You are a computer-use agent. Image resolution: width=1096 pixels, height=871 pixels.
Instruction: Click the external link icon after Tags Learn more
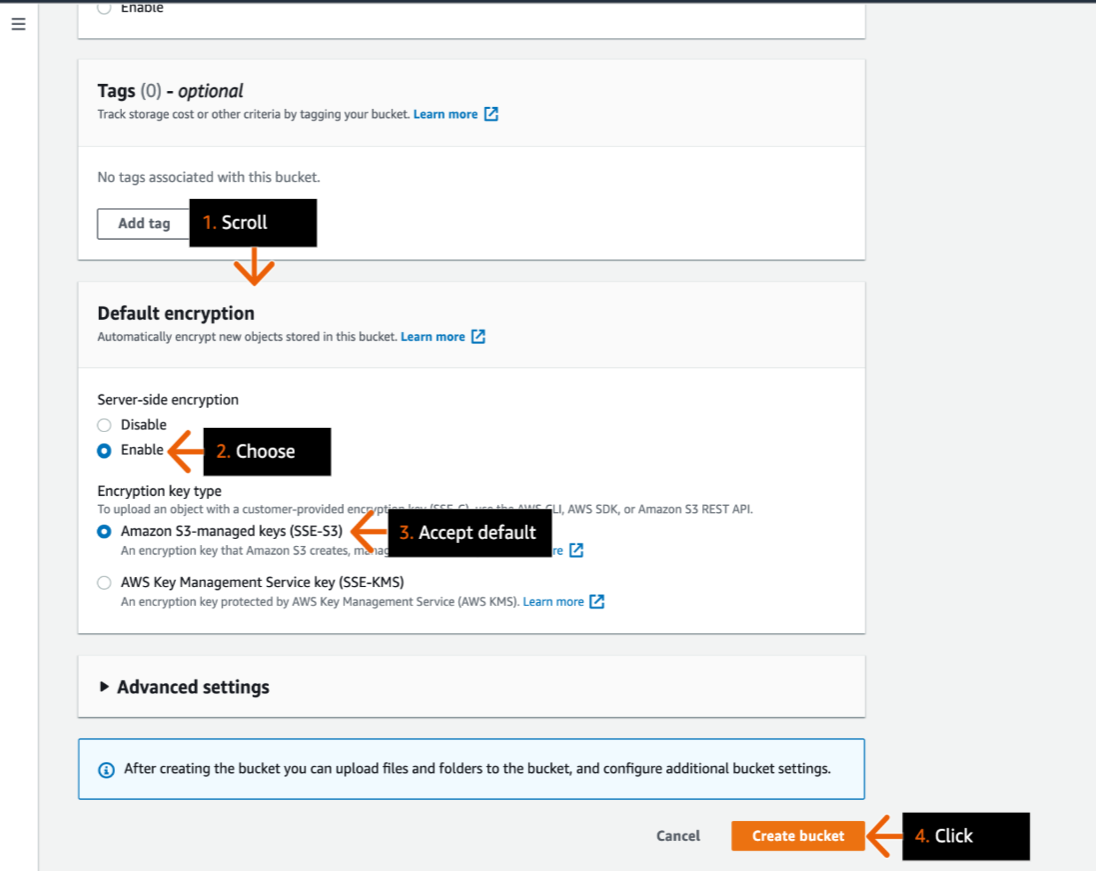click(490, 114)
